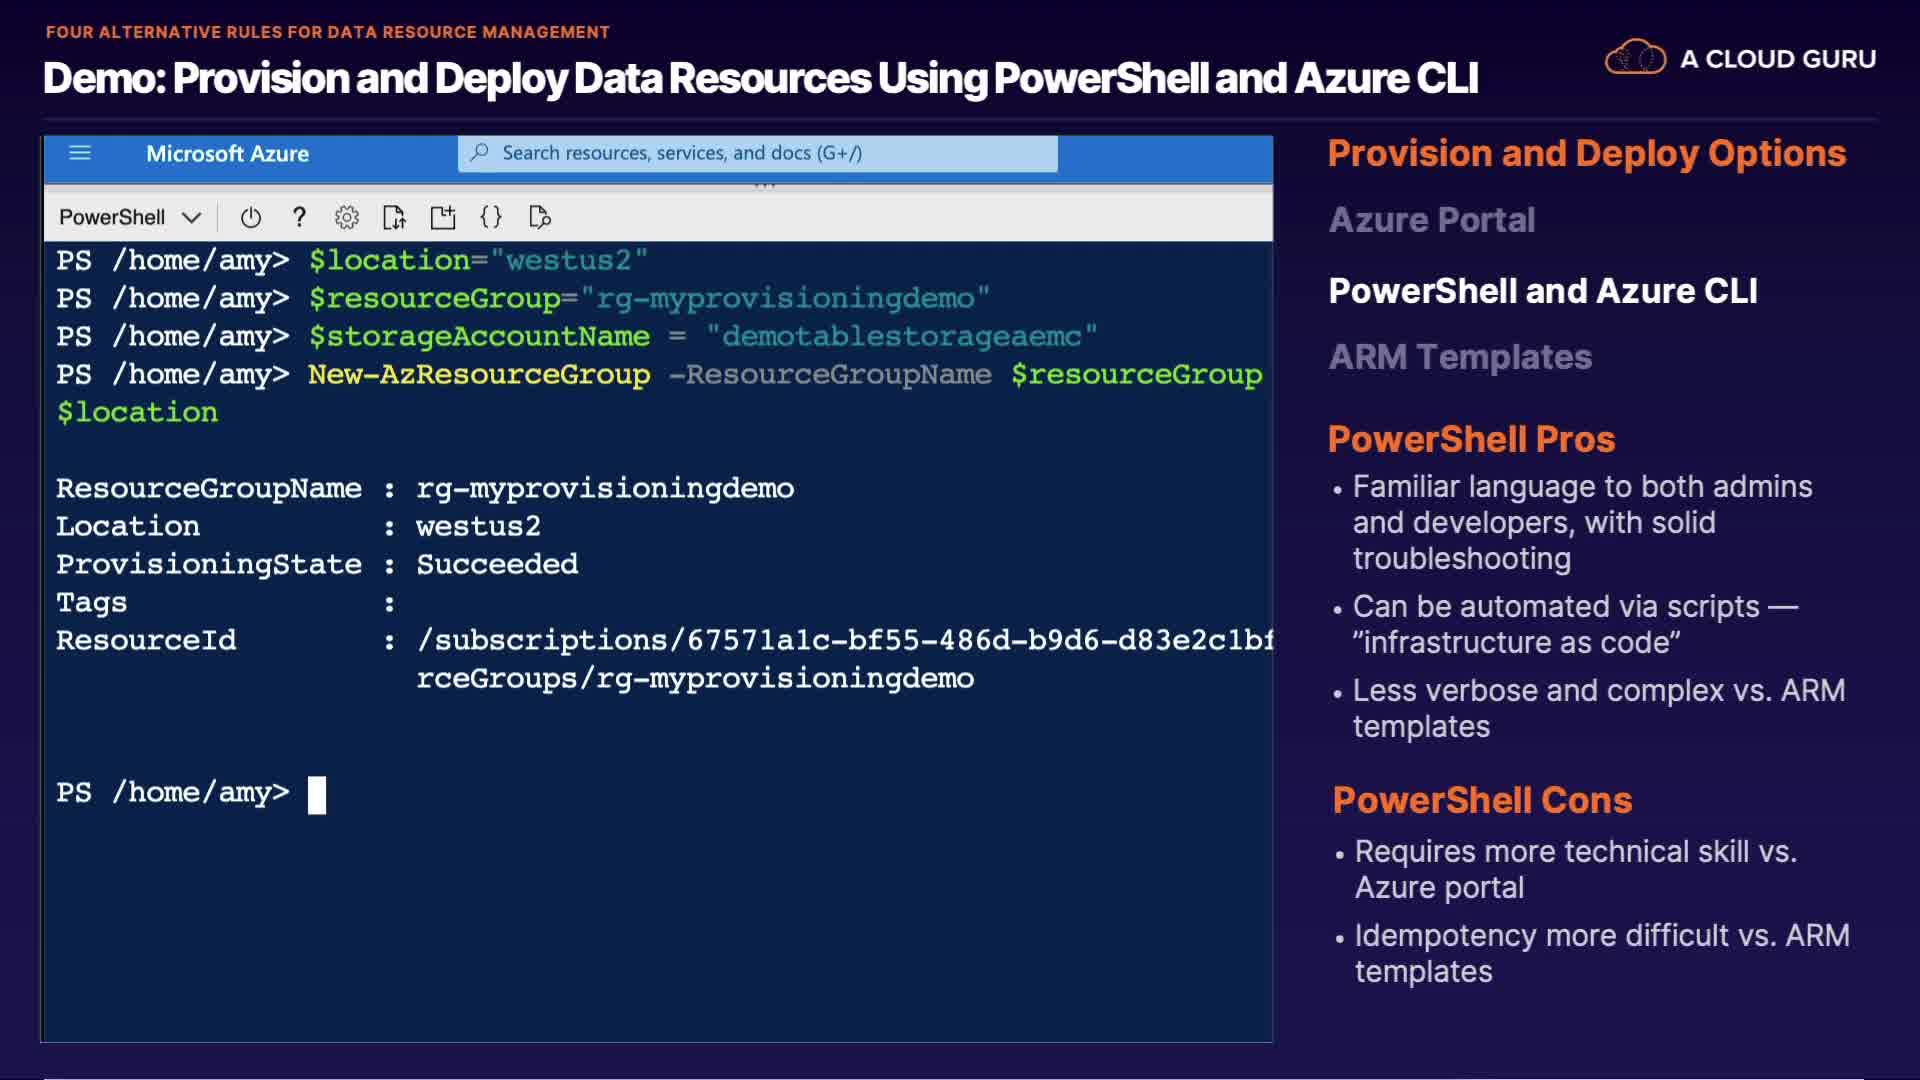This screenshot has width=1920, height=1080.
Task: Click the A Cloud Guru logo
Action: point(1740,59)
